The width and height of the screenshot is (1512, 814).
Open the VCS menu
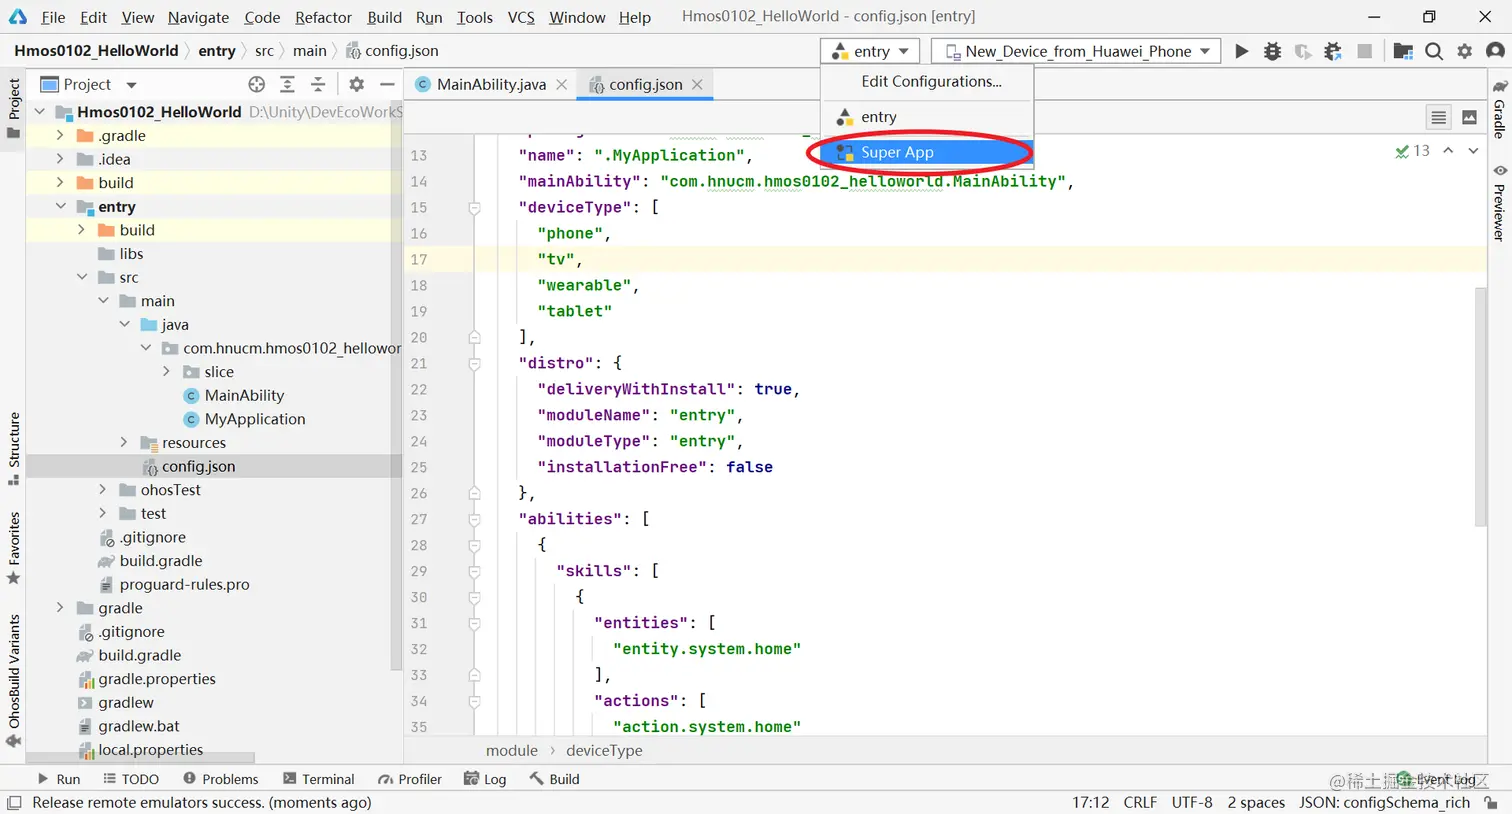point(521,17)
